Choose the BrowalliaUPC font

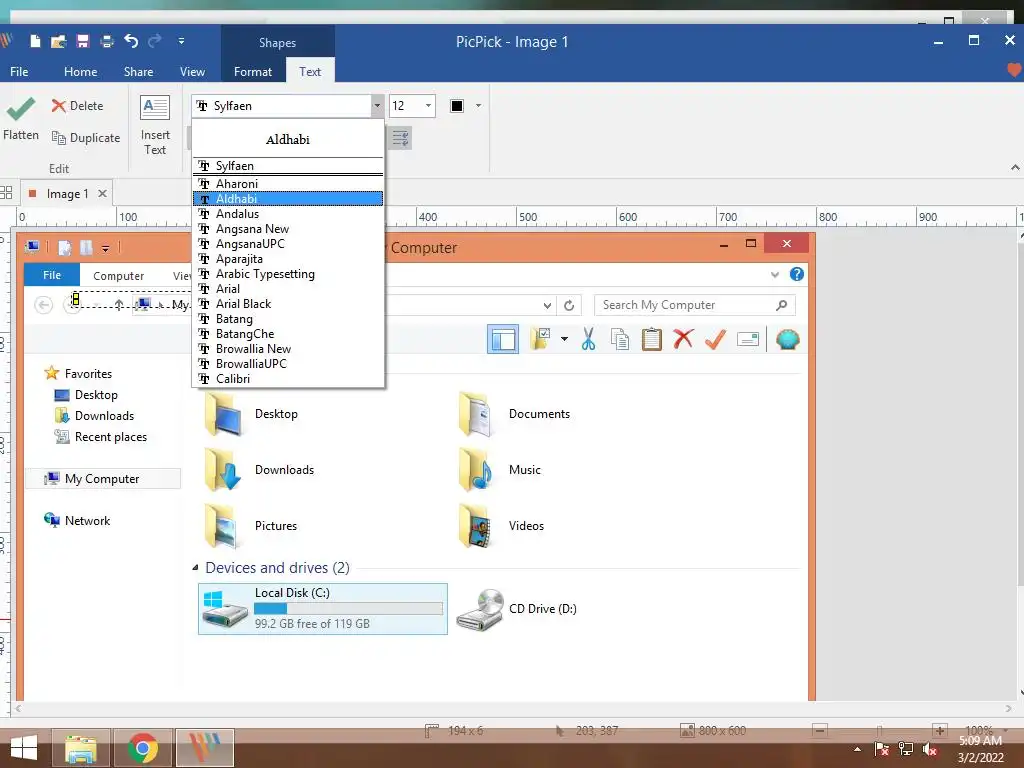pyautogui.click(x=288, y=364)
